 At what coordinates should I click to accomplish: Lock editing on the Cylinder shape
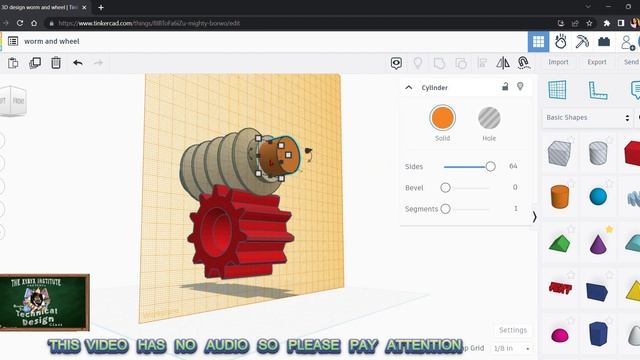pyautogui.click(x=505, y=87)
